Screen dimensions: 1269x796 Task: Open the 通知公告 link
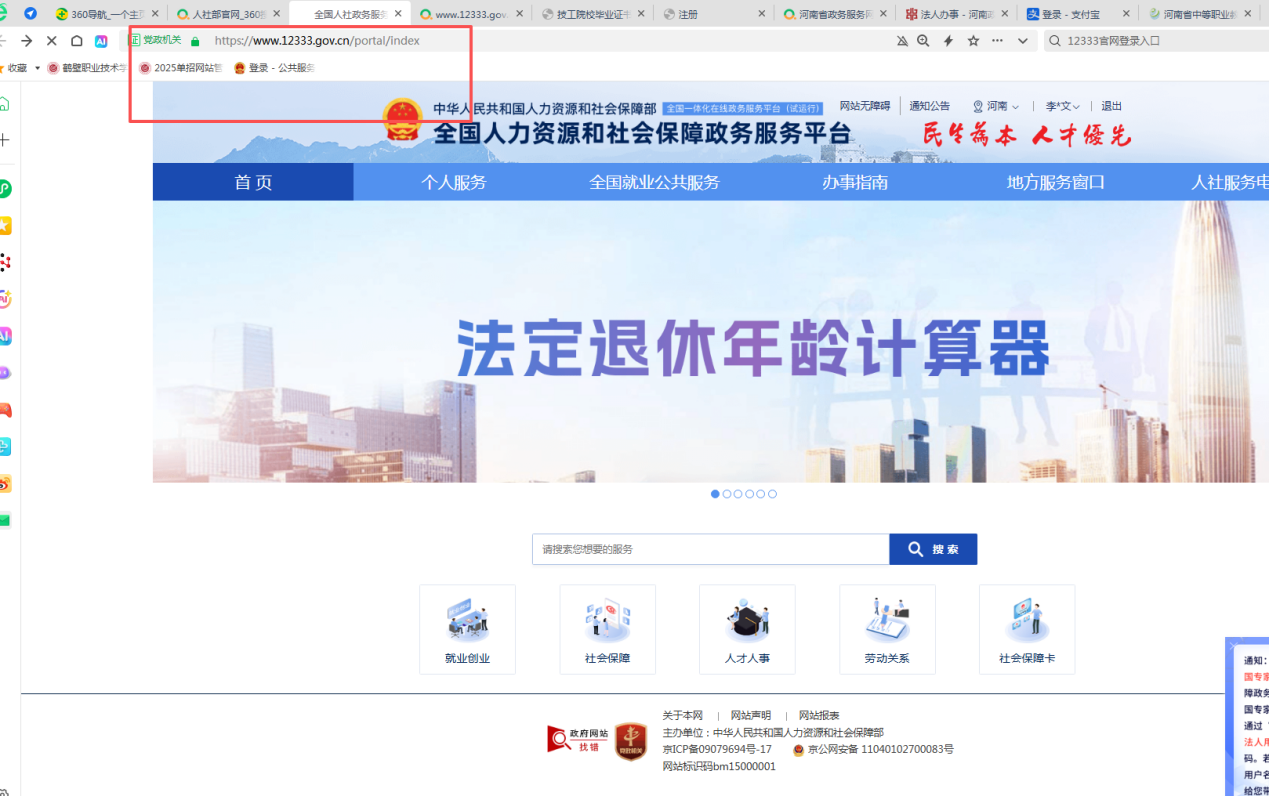point(929,106)
